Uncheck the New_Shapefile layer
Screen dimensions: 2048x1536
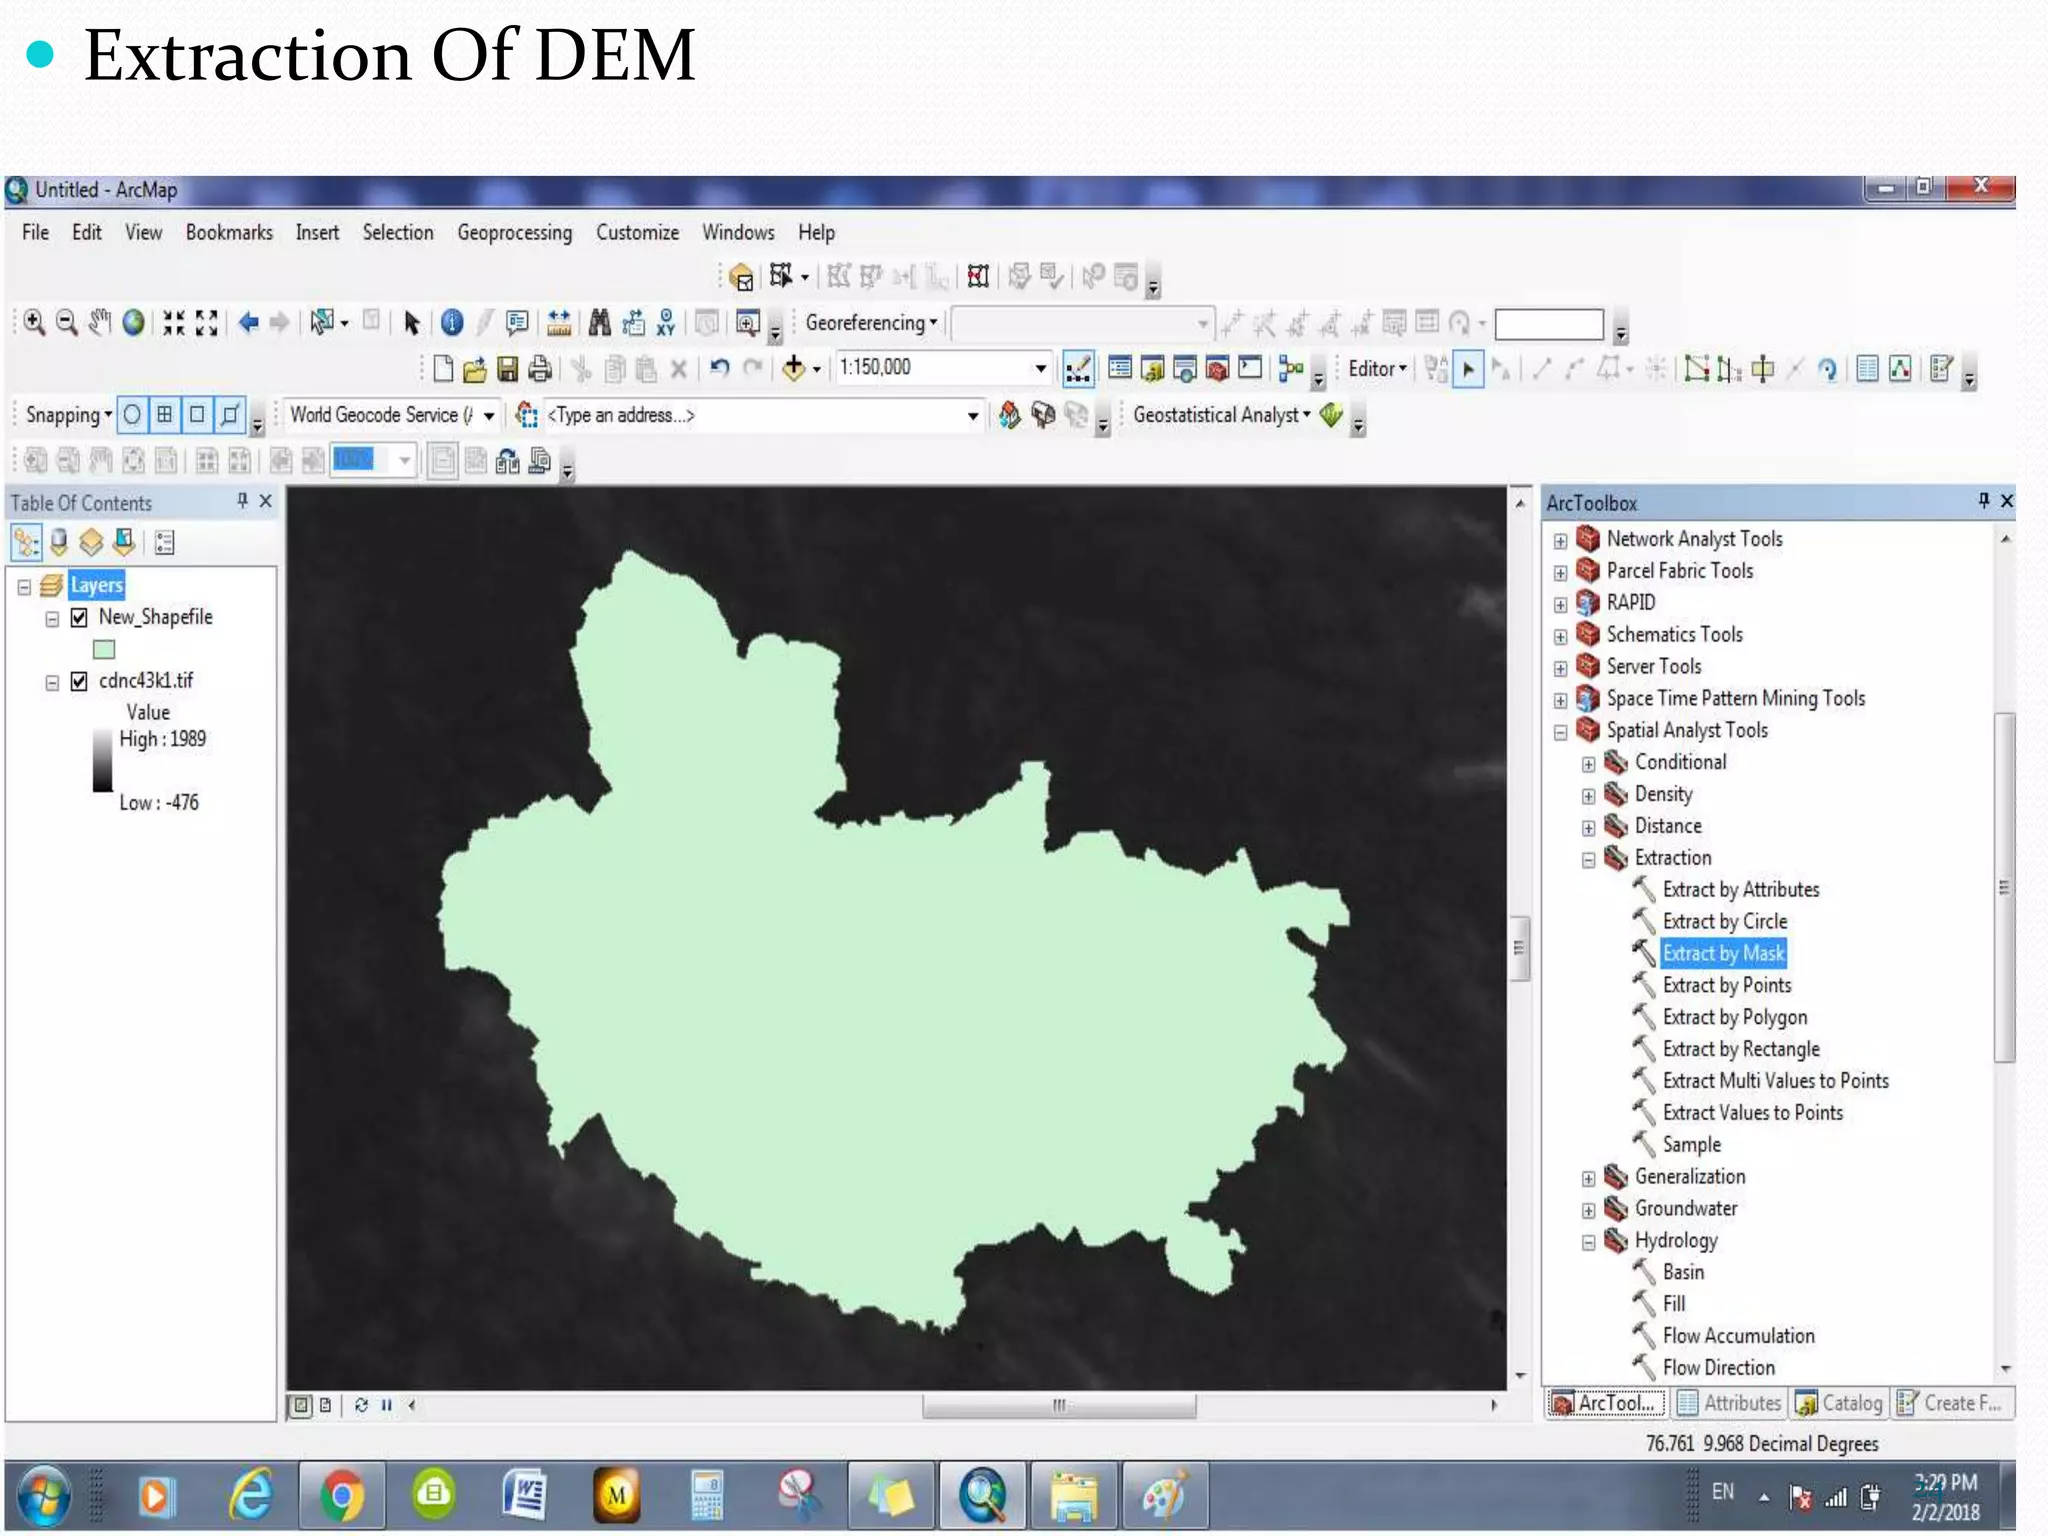(x=79, y=618)
